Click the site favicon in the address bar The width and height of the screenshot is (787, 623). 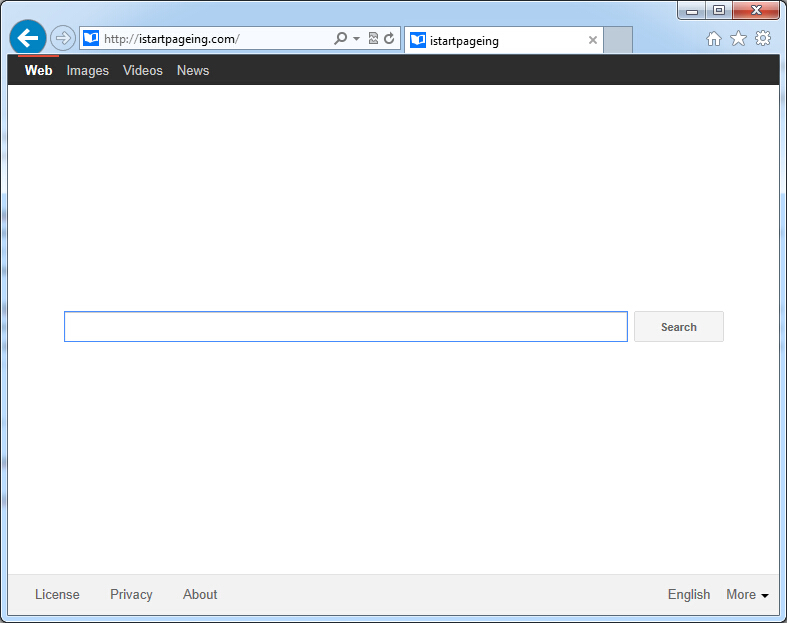click(x=91, y=38)
